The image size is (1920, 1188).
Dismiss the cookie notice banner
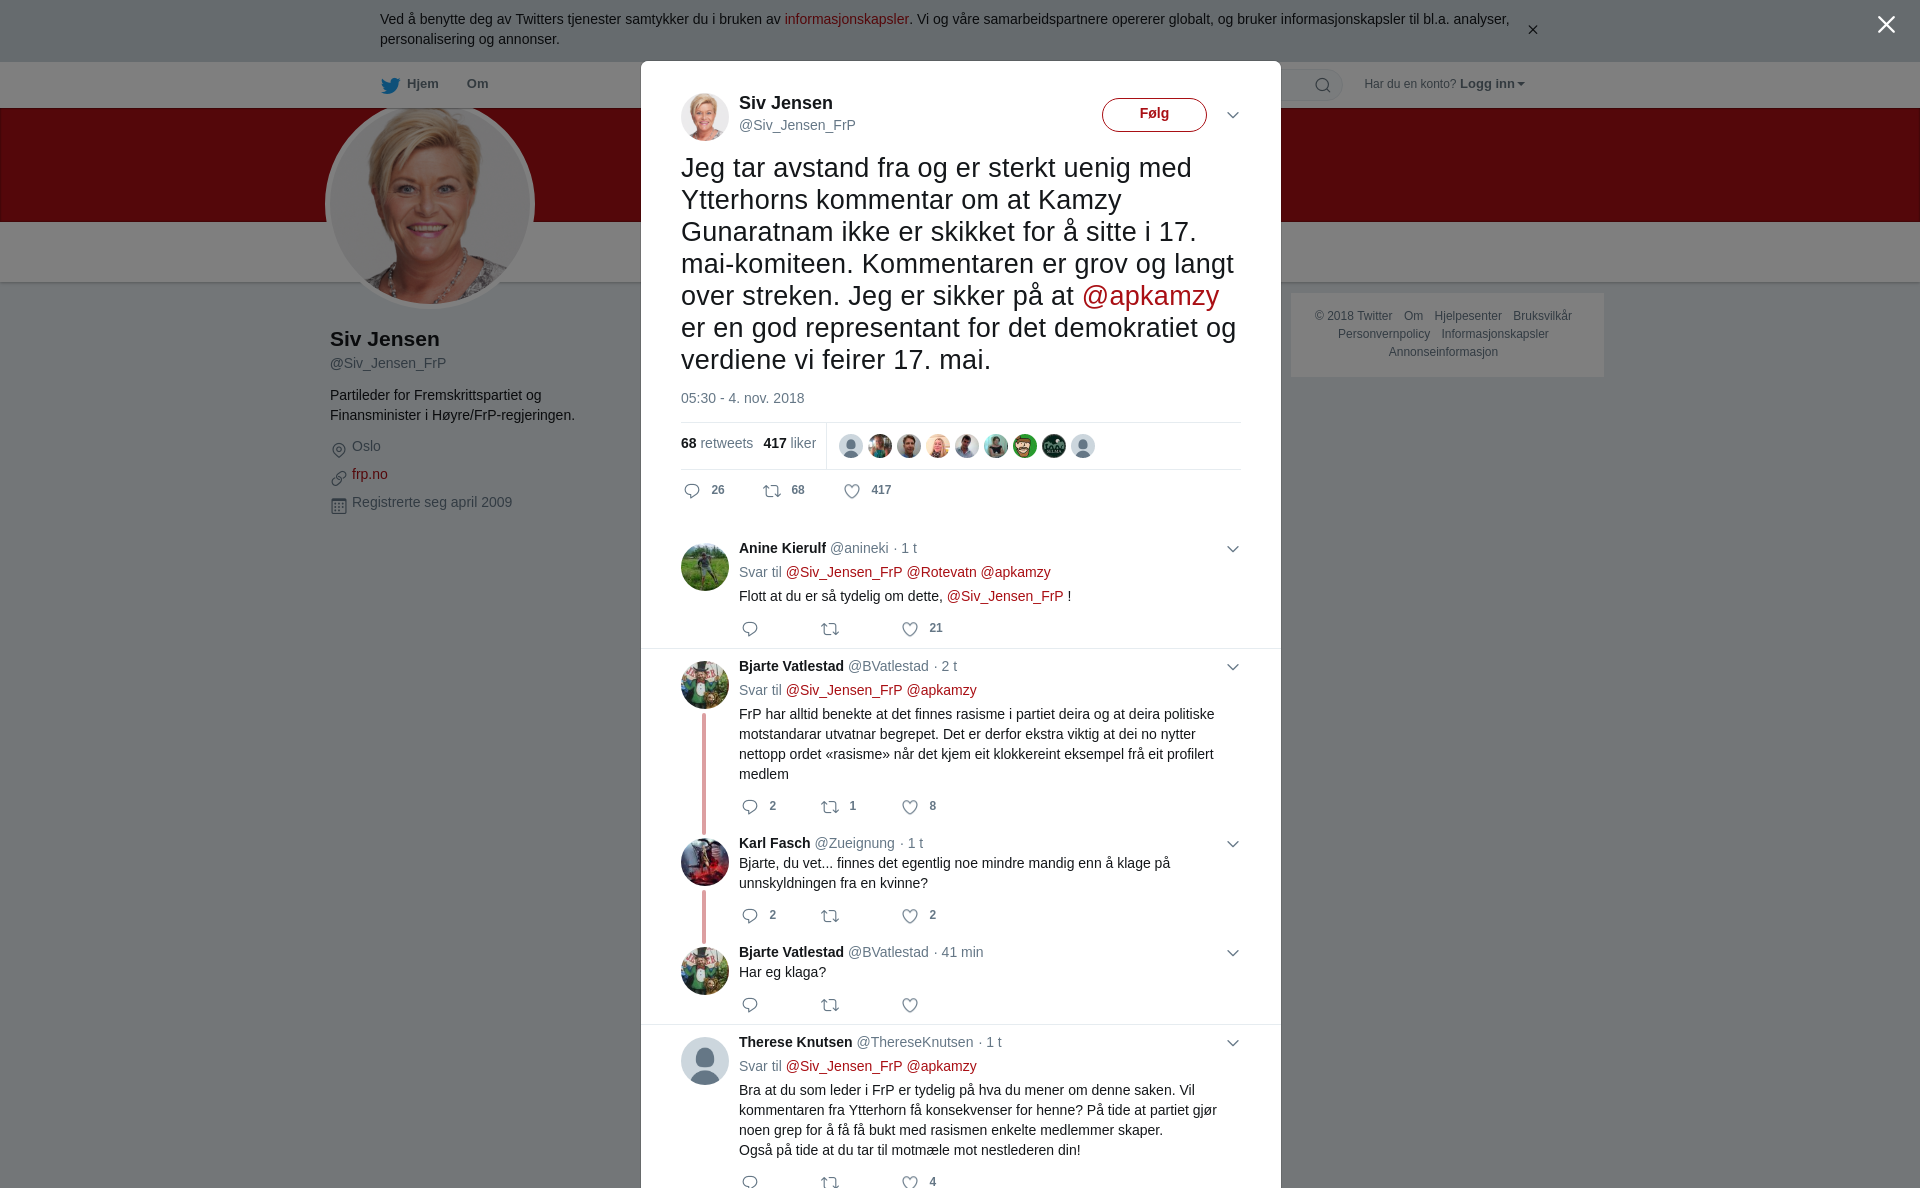coord(1532,30)
